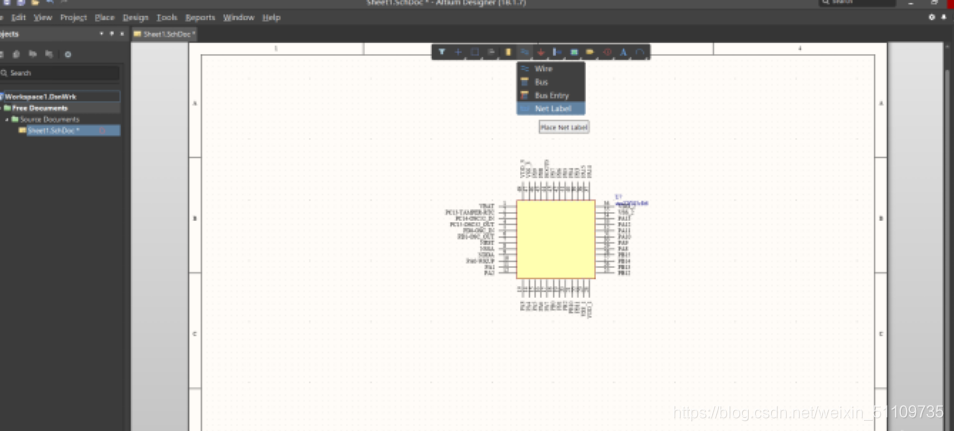
Task: Open Projects panel settings gear
Action: pyautogui.click(x=68, y=54)
